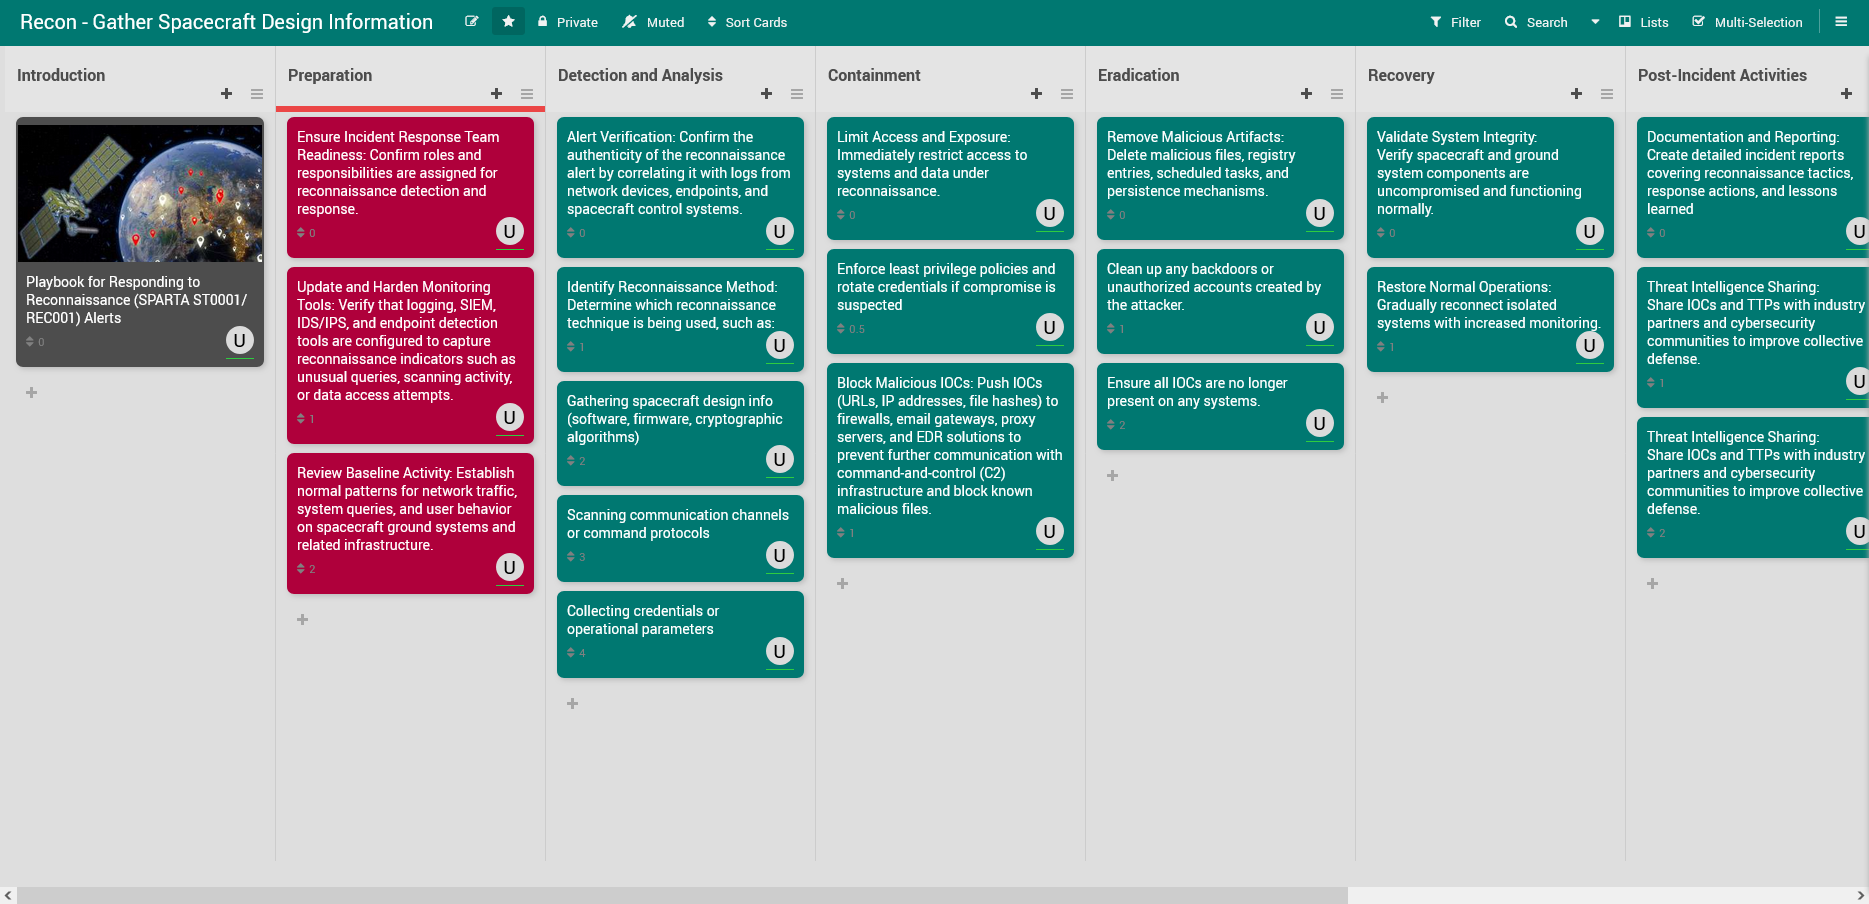Open the Sort Cards menu
The width and height of the screenshot is (1869, 904).
click(x=747, y=22)
